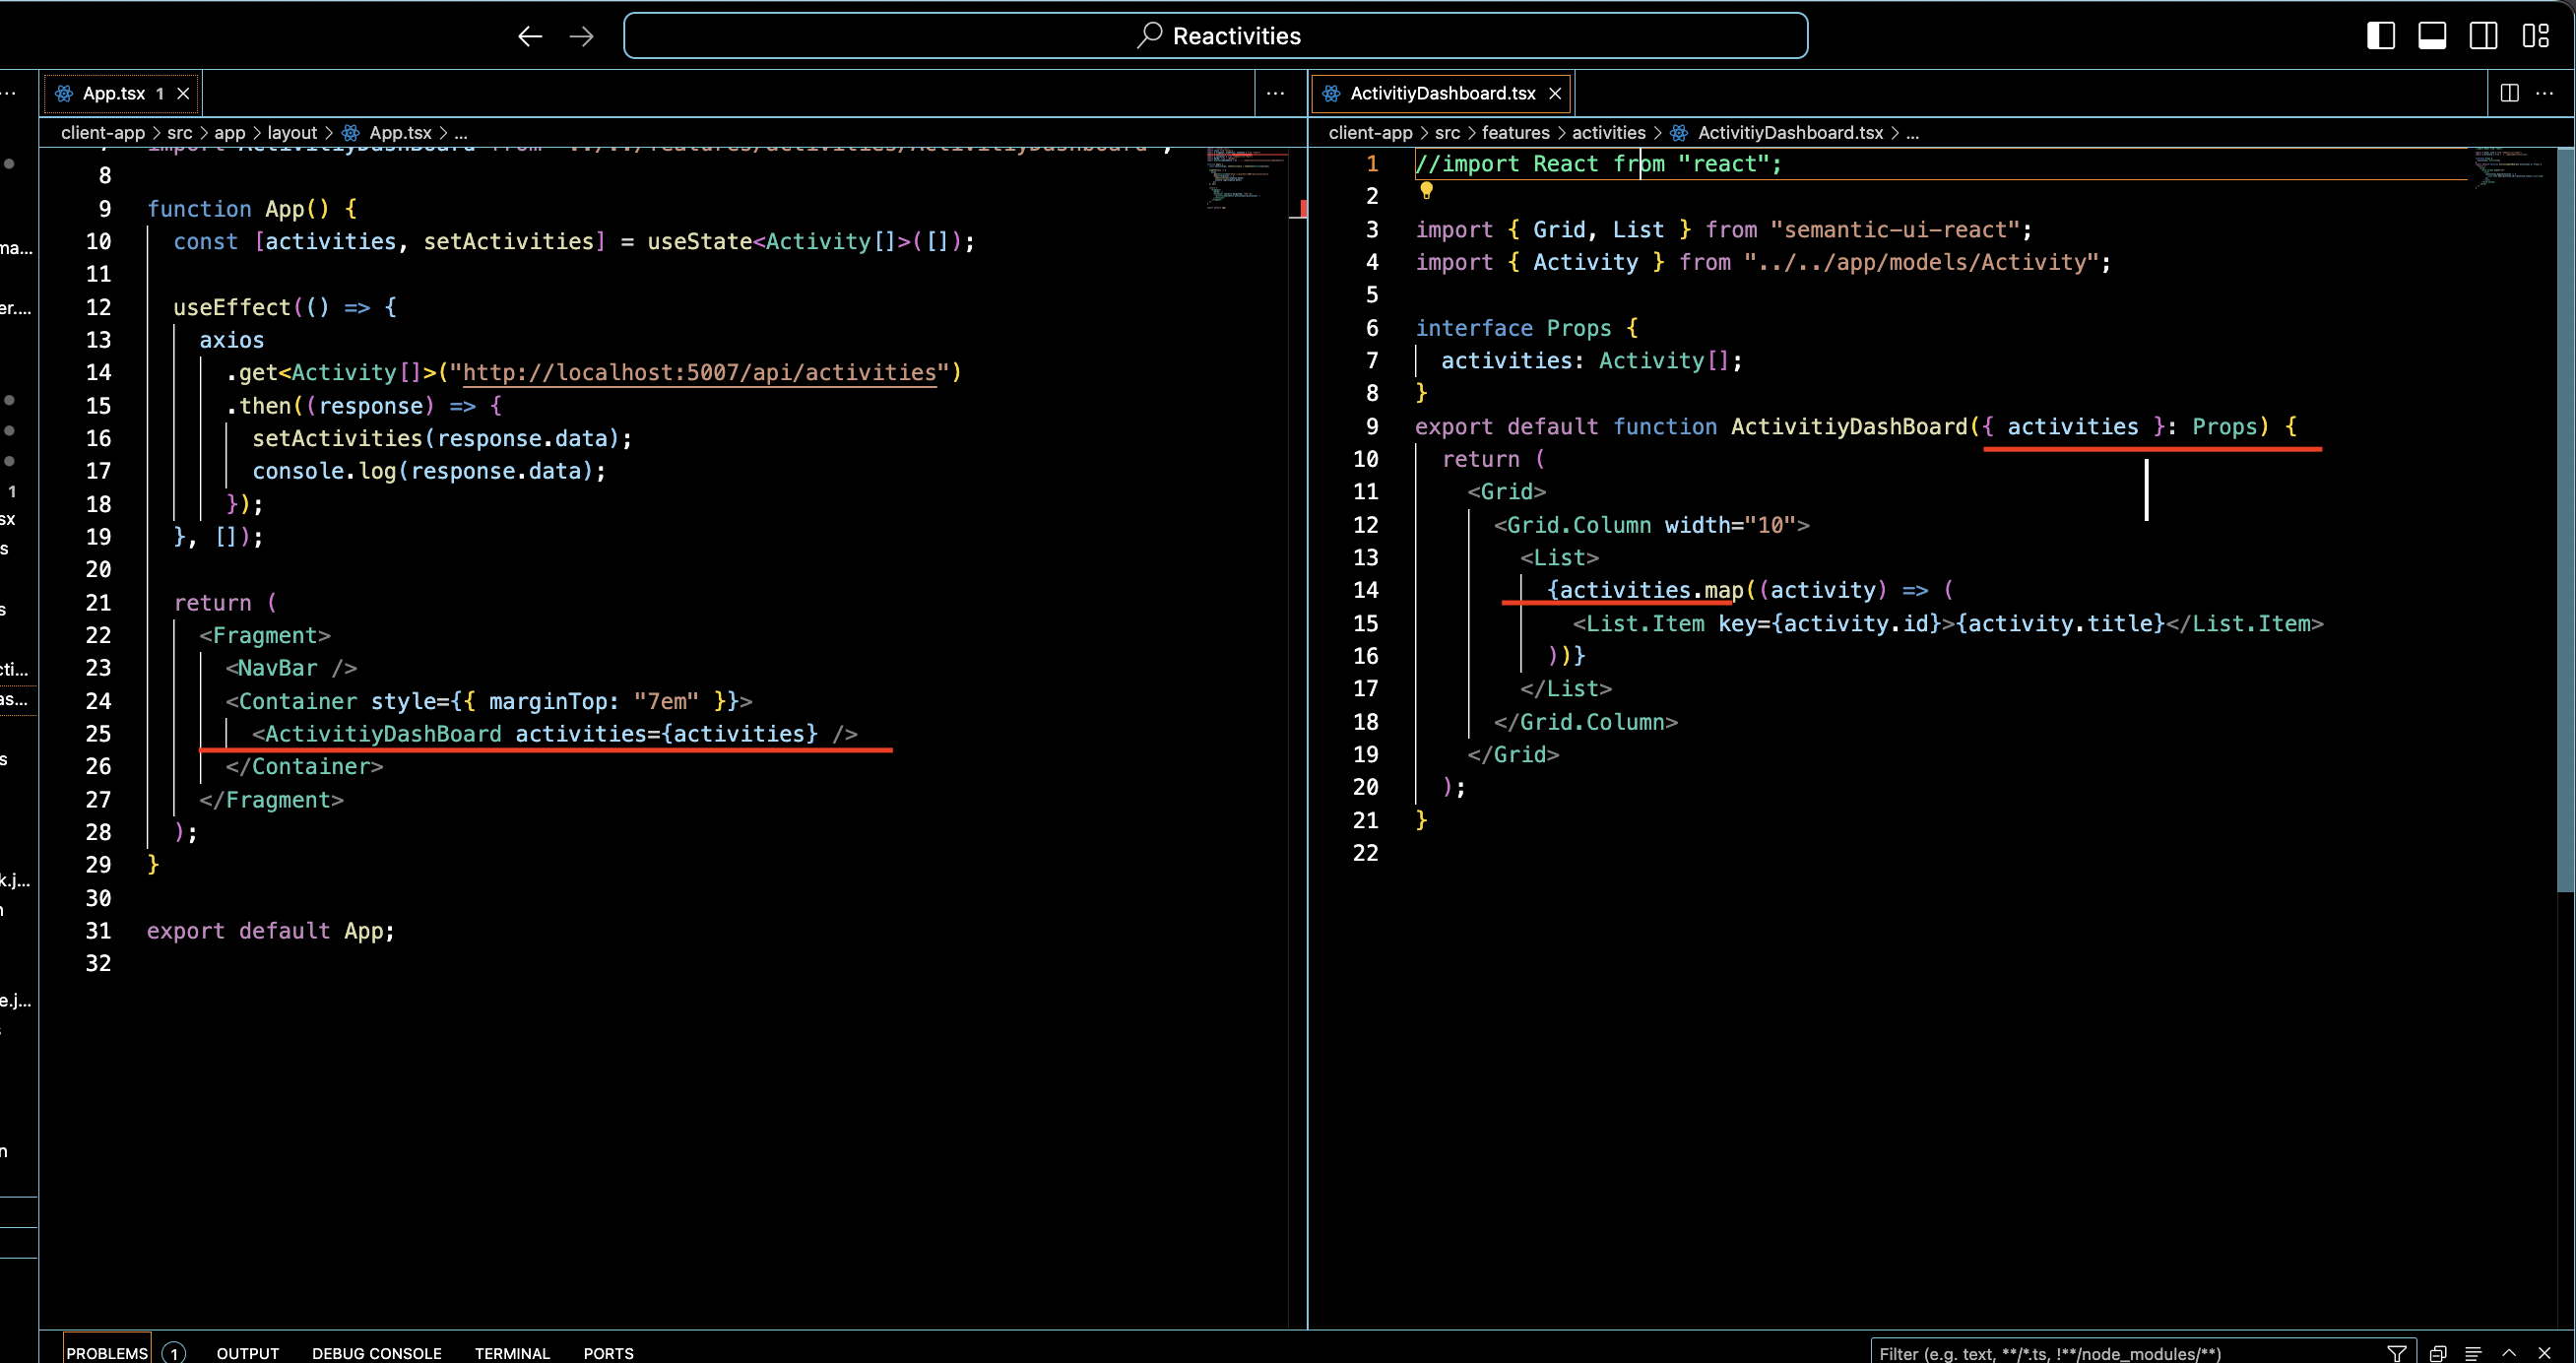The height and width of the screenshot is (1363, 2576).
Task: Toggle the bottom panel layout icon
Action: [2432, 36]
